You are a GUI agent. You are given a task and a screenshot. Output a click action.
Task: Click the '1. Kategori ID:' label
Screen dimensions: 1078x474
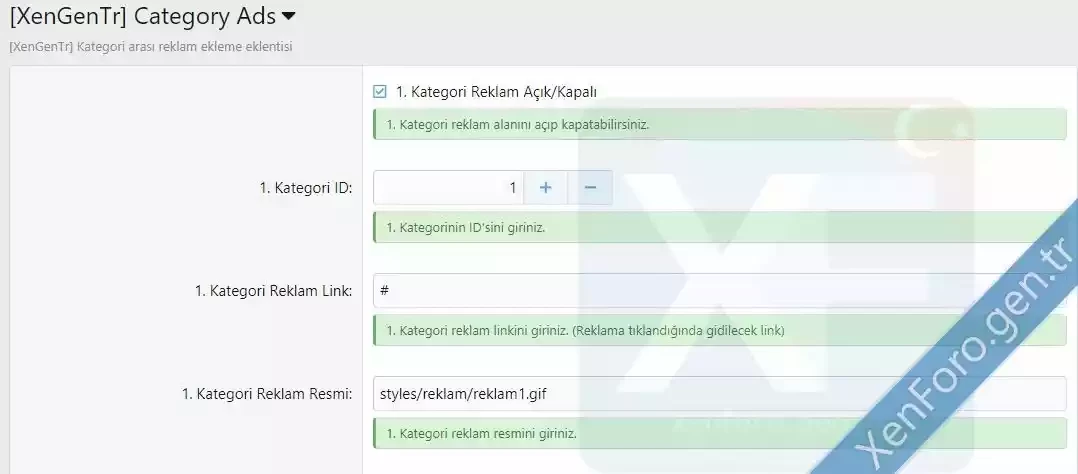pos(306,188)
